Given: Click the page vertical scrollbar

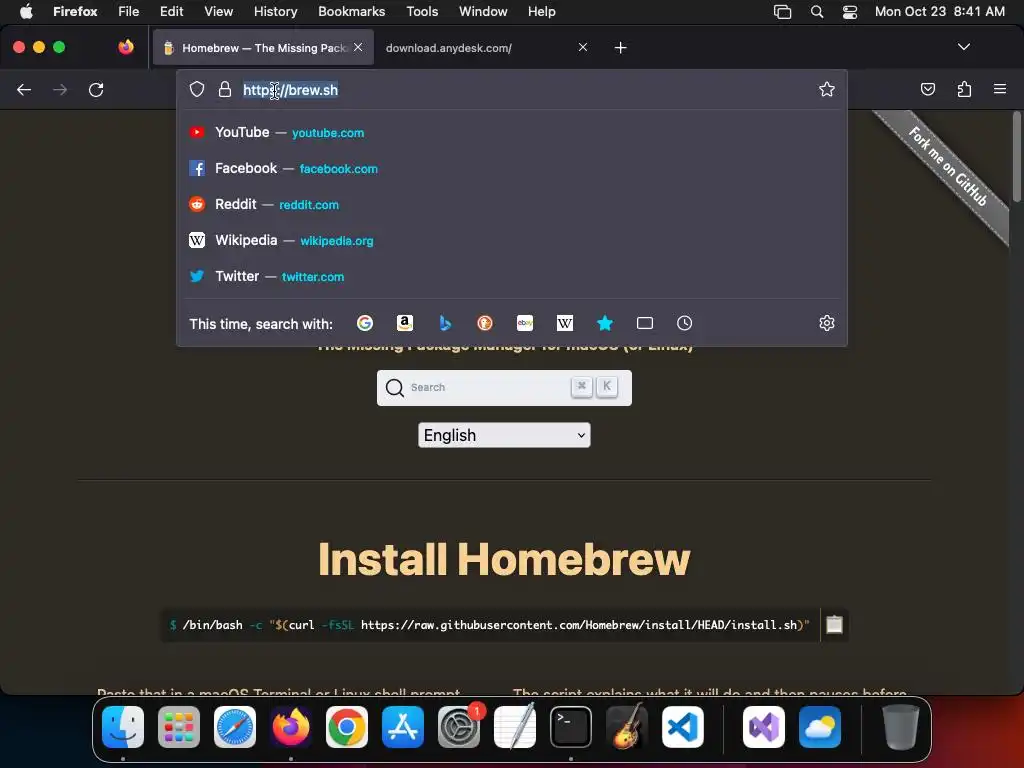Looking at the screenshot, I should pyautogui.click(x=1016, y=157).
